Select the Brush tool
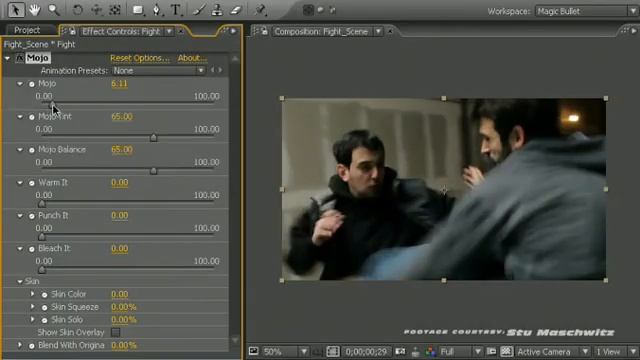Screen dimensions: 640x360 [x=199, y=10]
